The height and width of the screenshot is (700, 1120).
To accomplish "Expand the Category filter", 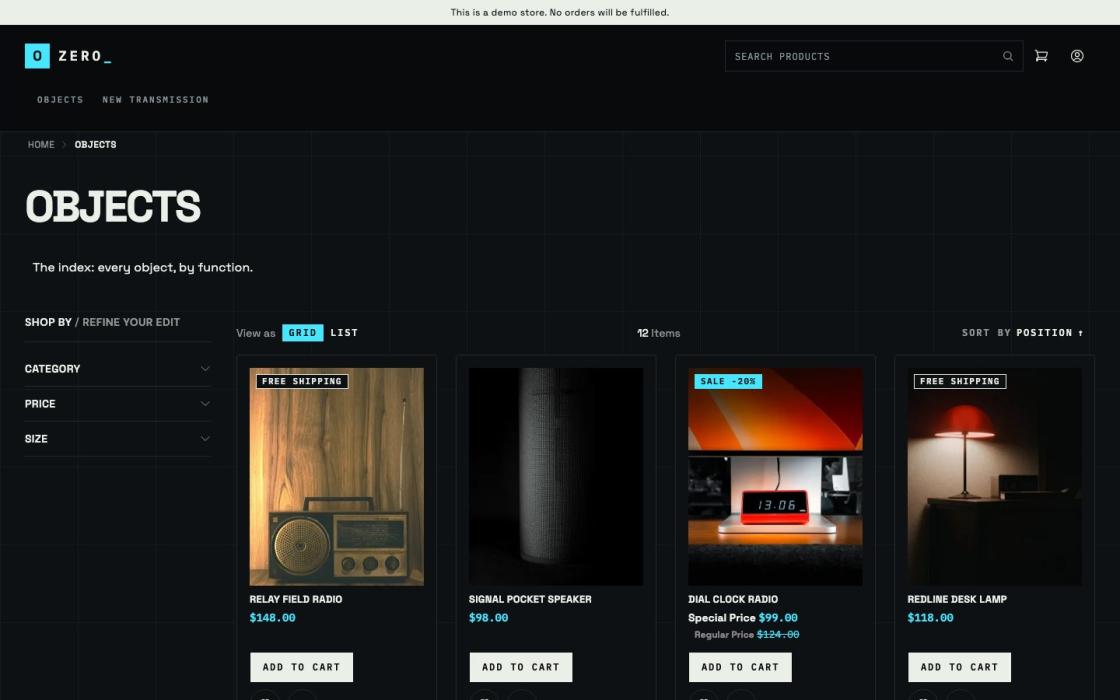I will coord(118,369).
